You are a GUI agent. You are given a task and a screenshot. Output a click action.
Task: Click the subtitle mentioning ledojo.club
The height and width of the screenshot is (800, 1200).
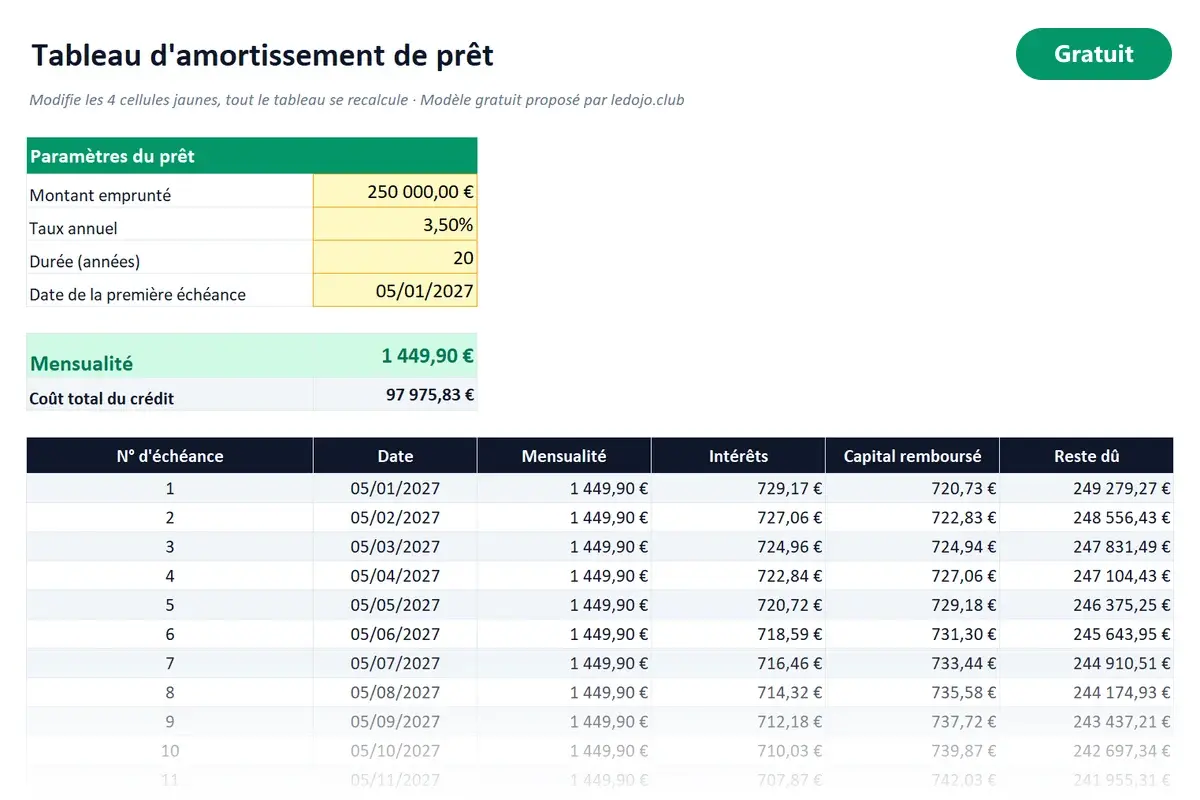tap(357, 100)
